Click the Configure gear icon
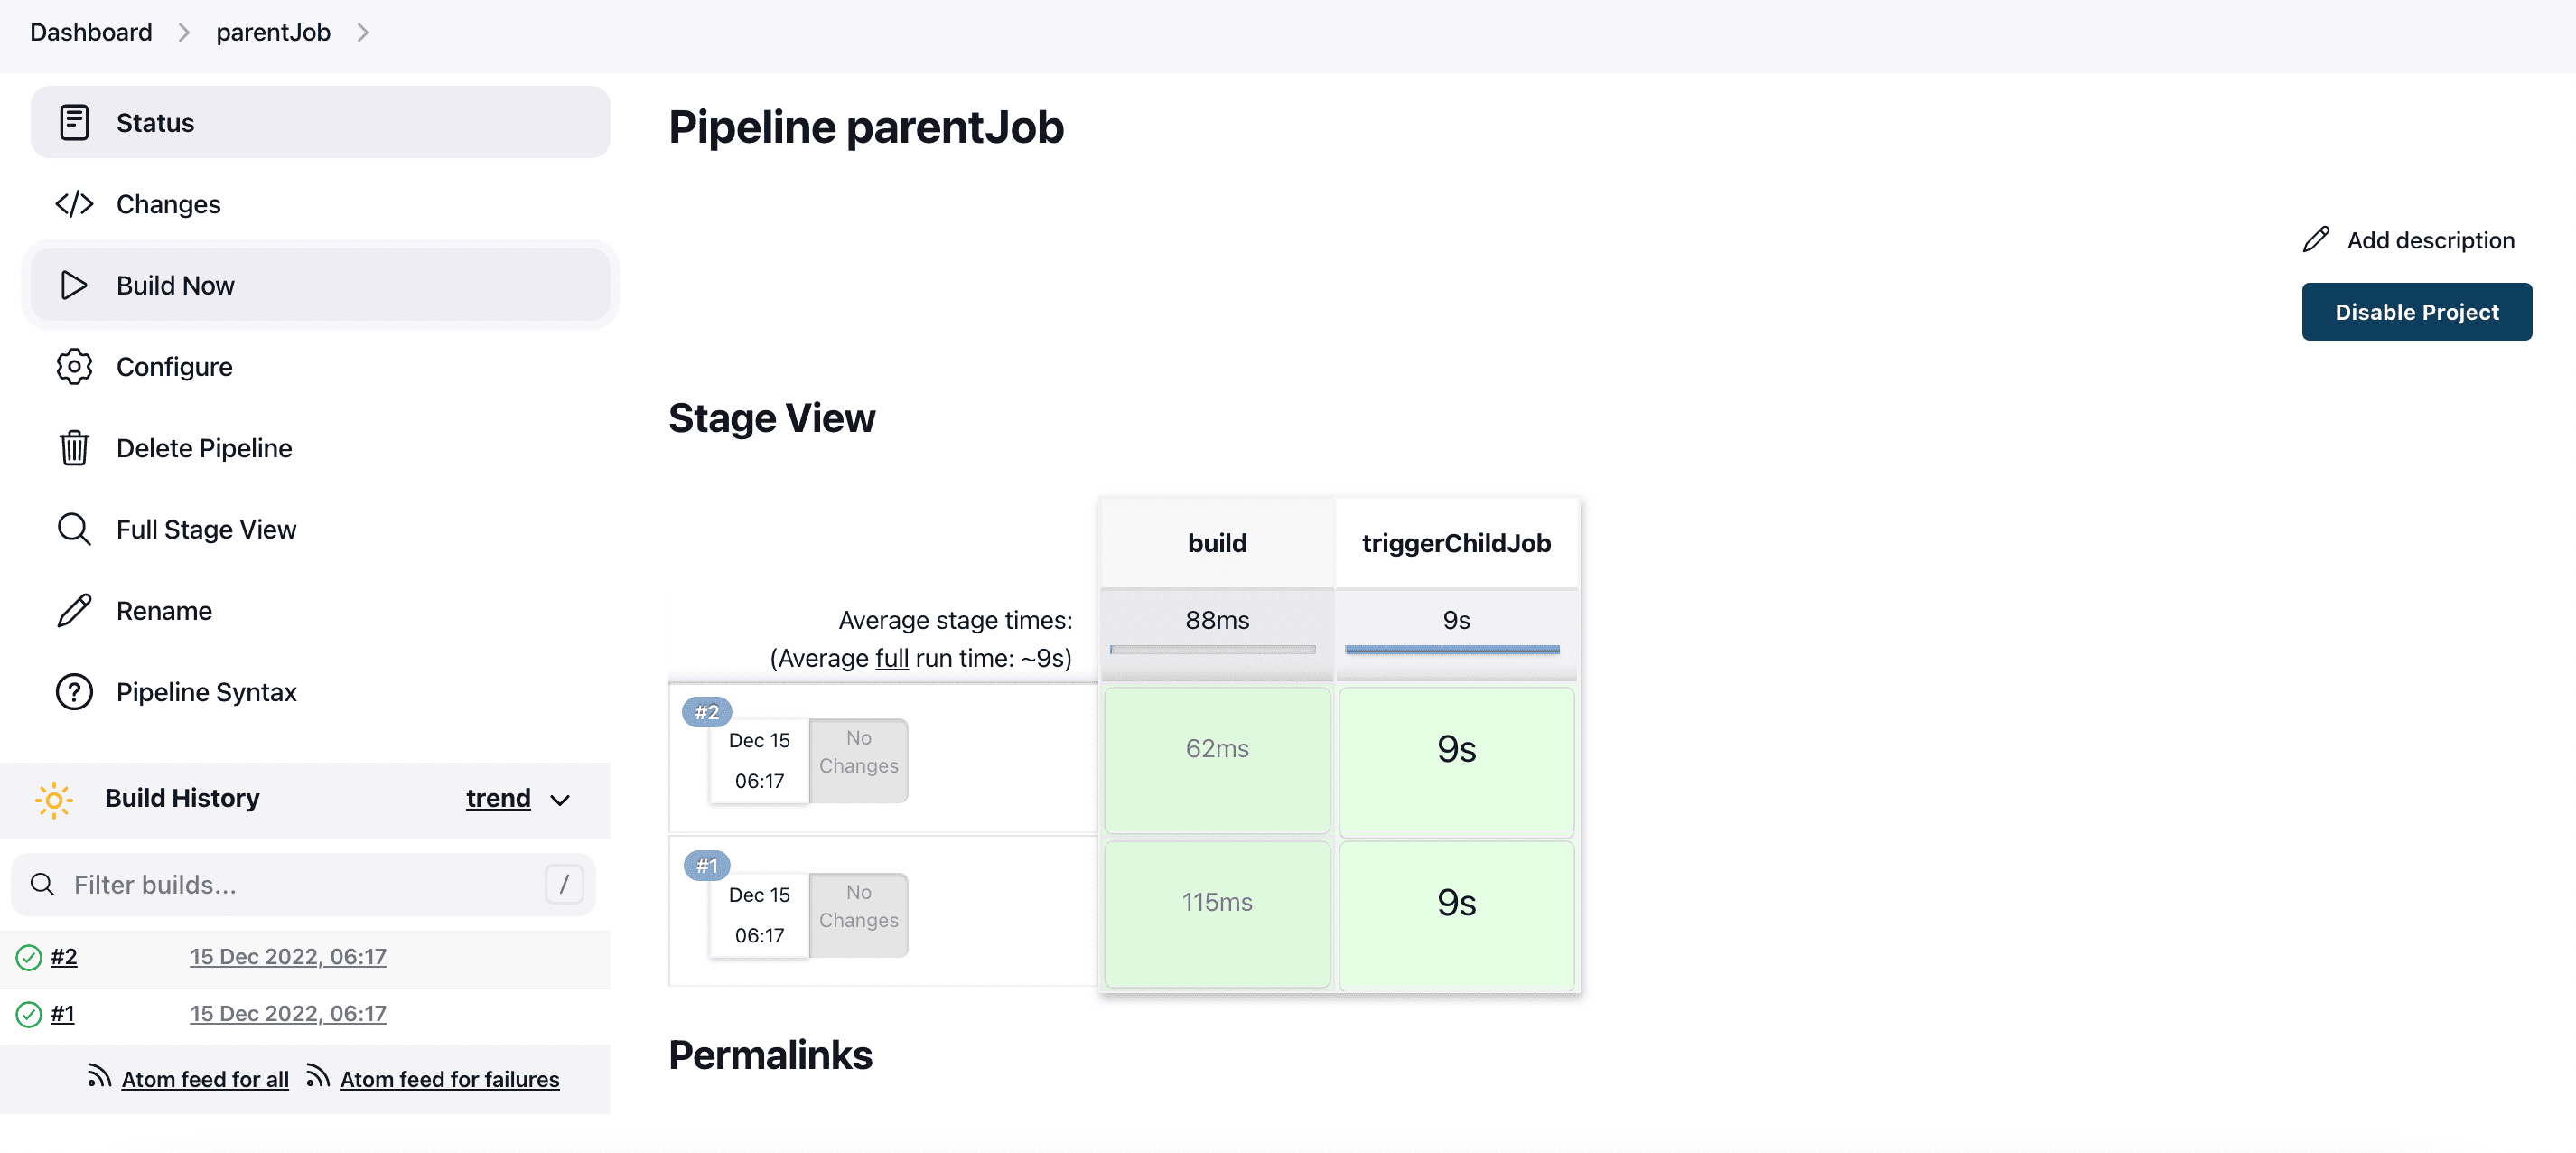This screenshot has height=1153, width=2576. pos(72,366)
